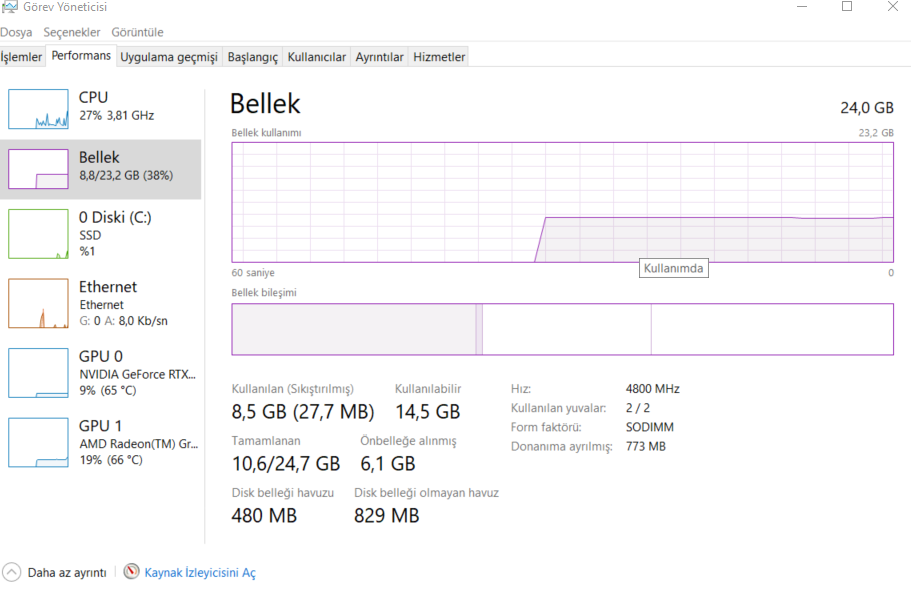
Task: Open the Hizmetler tab
Action: point(439,57)
